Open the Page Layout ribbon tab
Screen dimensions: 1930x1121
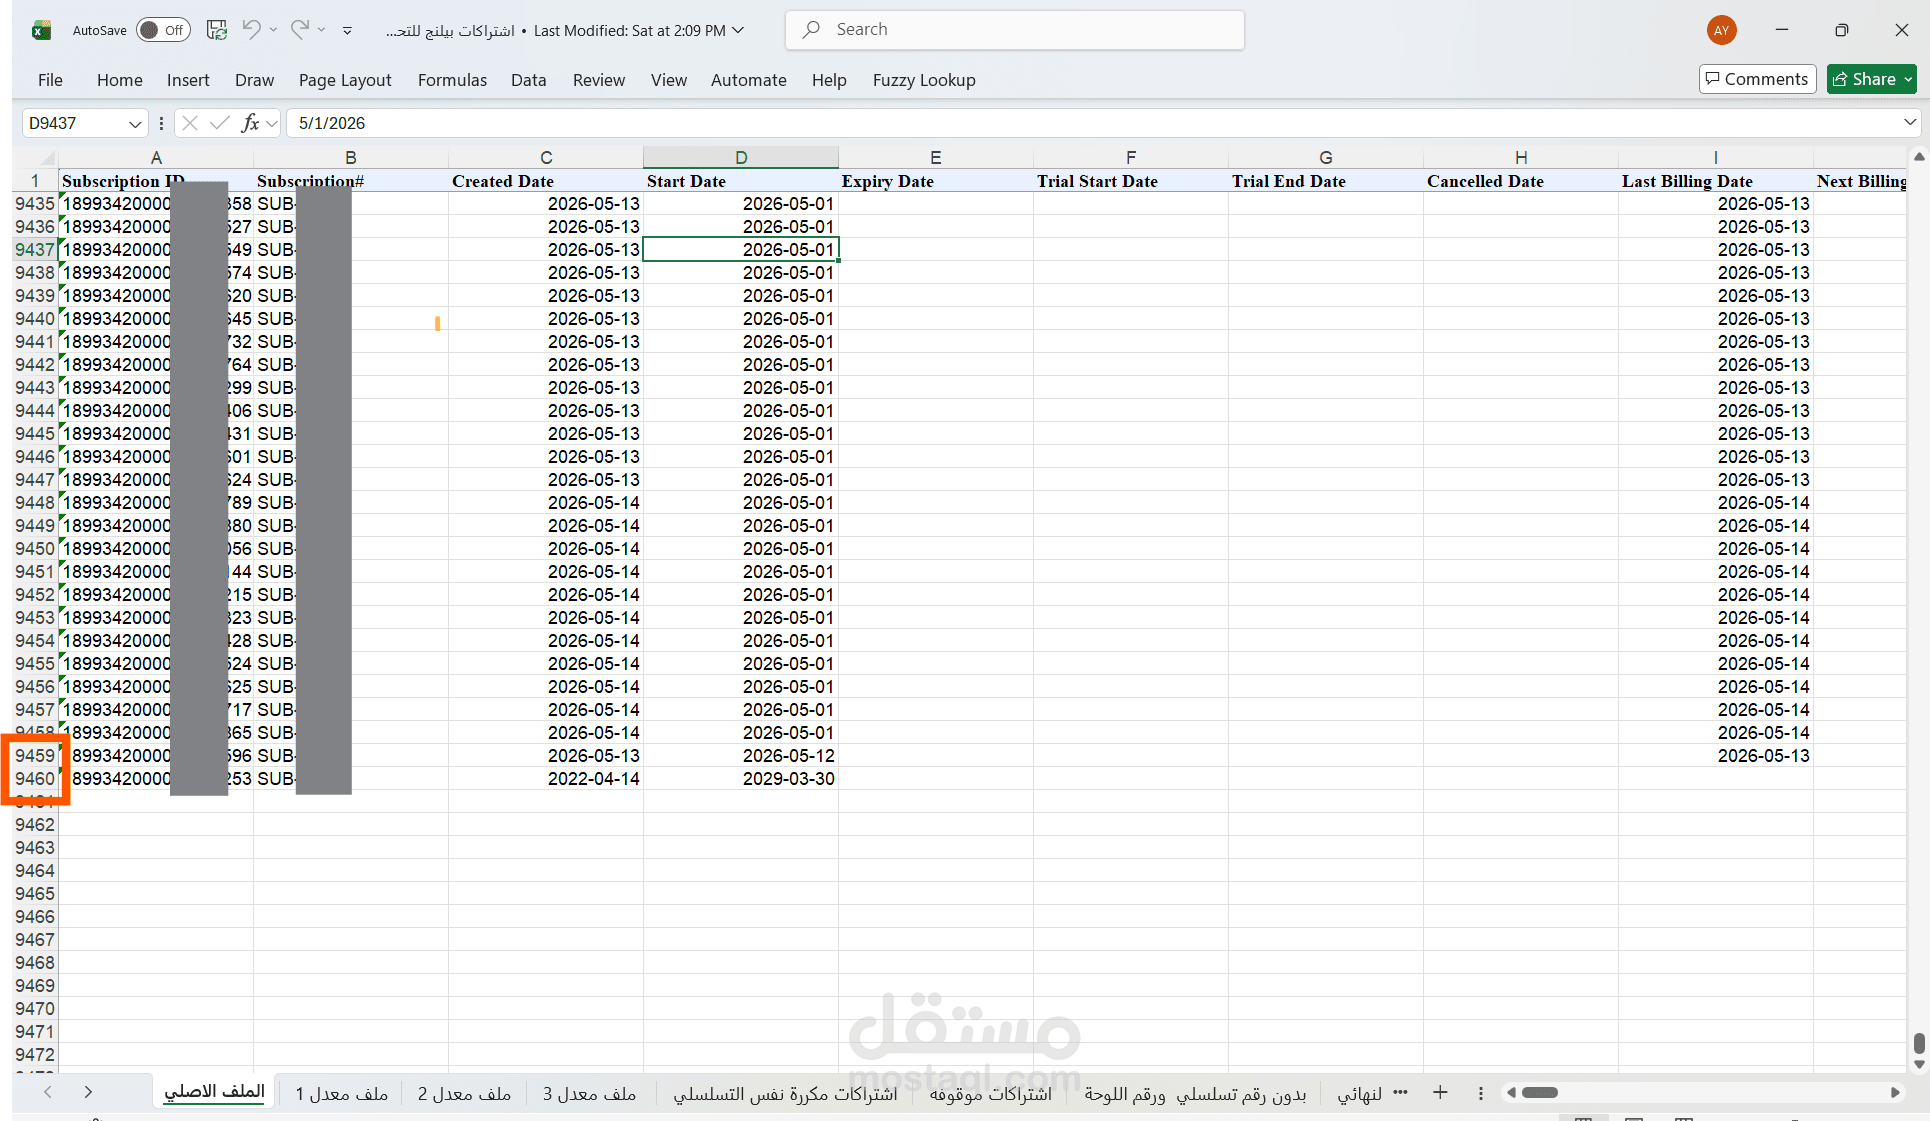click(x=345, y=80)
